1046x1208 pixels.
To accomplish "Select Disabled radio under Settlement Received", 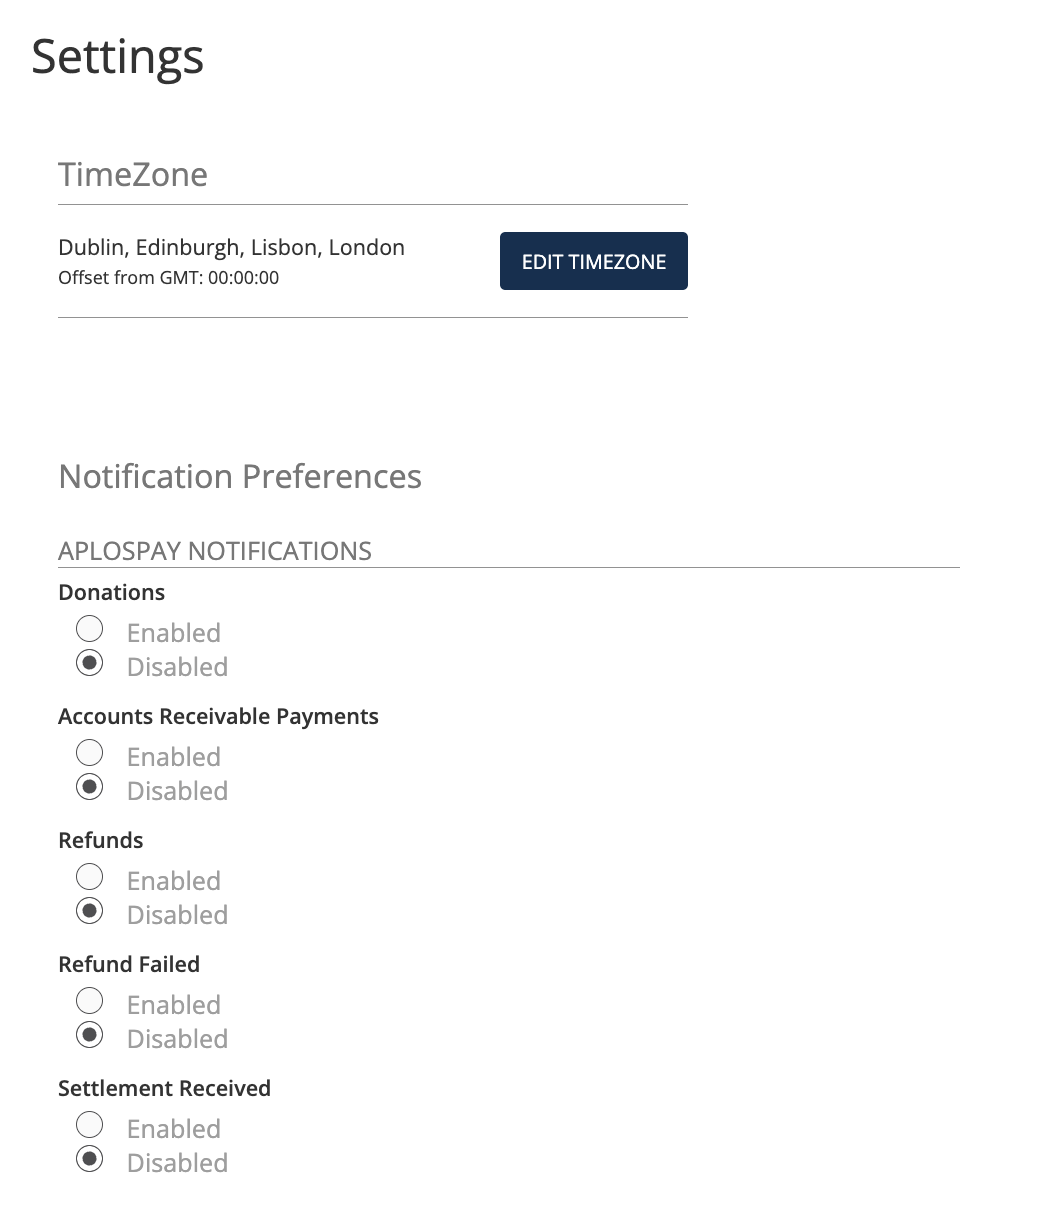I will click(90, 1159).
